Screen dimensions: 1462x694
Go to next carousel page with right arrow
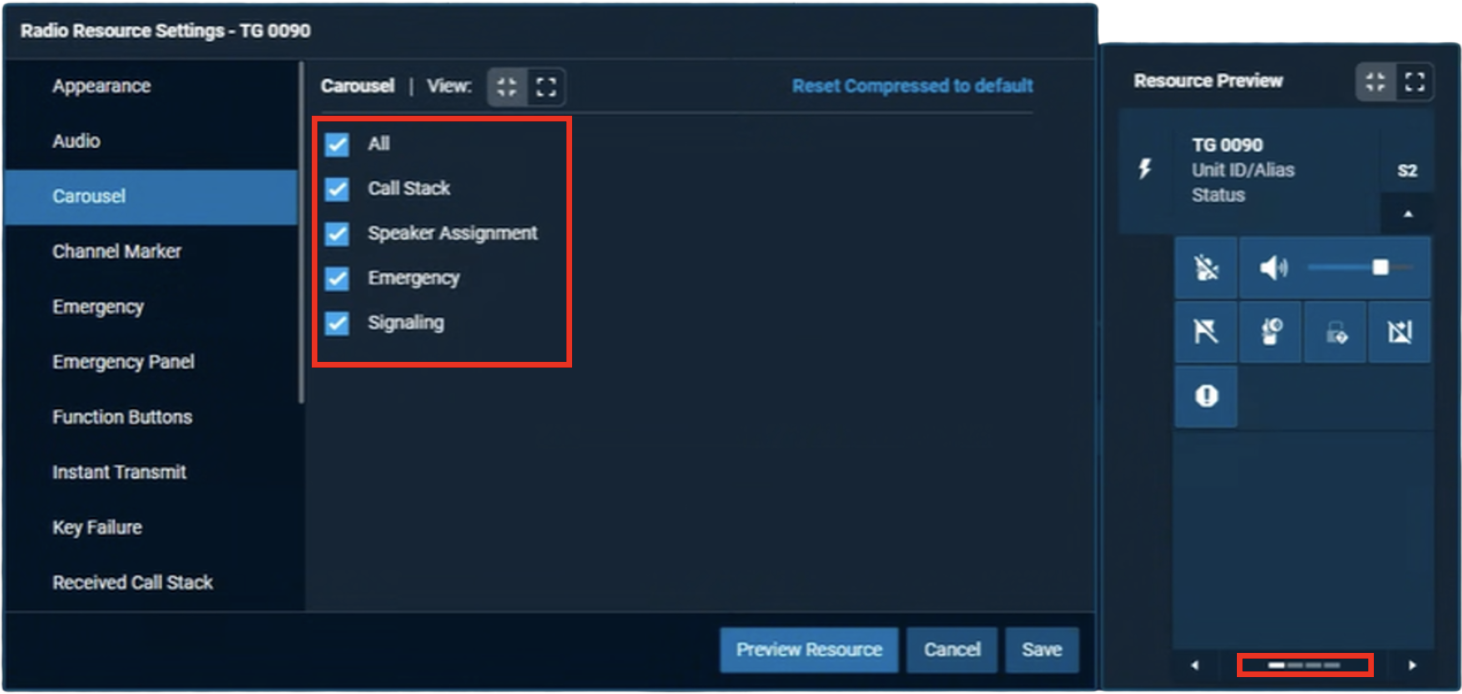[x=1412, y=665]
